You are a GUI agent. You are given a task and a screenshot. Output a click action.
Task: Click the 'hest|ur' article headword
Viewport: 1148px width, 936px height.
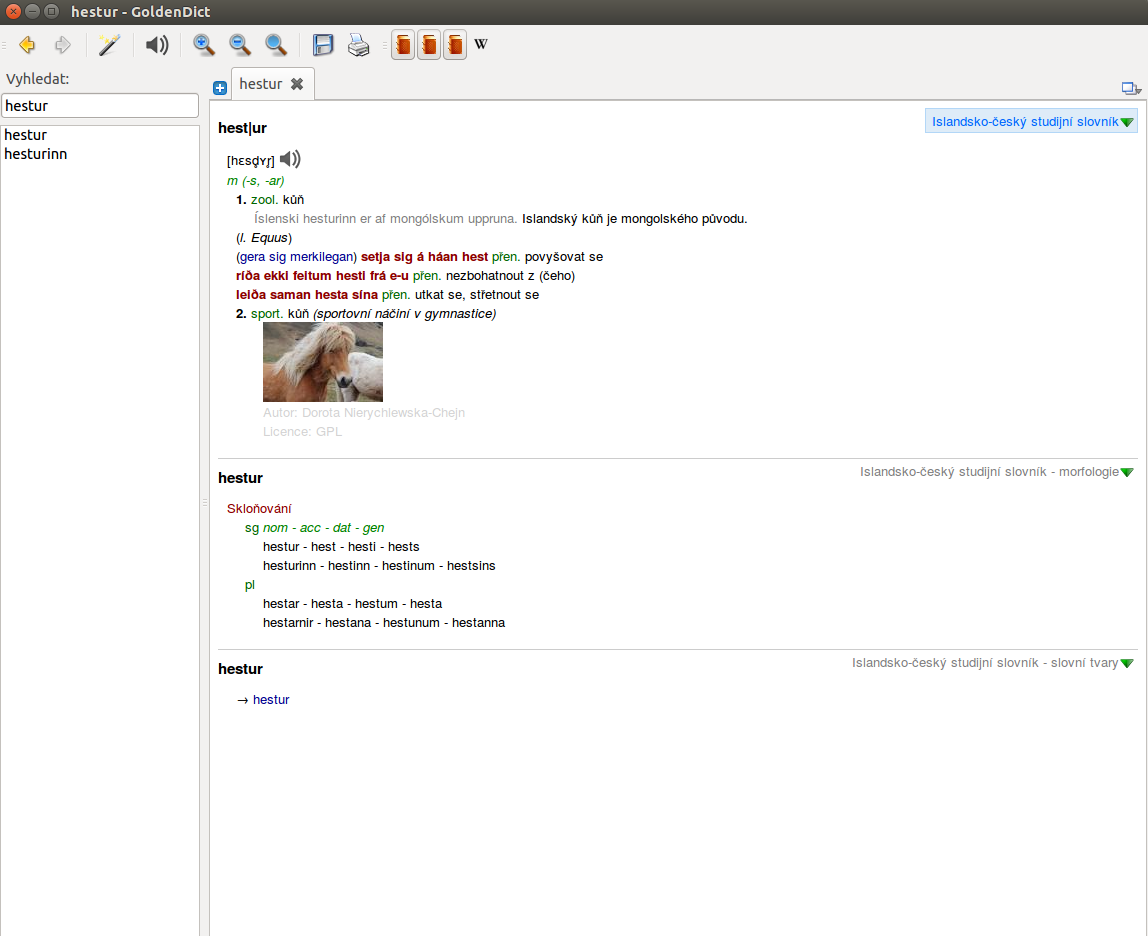pos(242,128)
